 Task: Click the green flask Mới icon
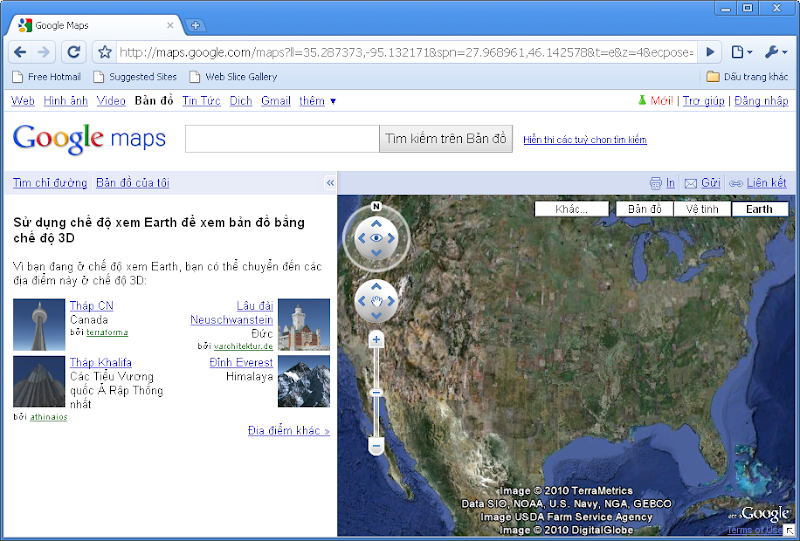642,101
